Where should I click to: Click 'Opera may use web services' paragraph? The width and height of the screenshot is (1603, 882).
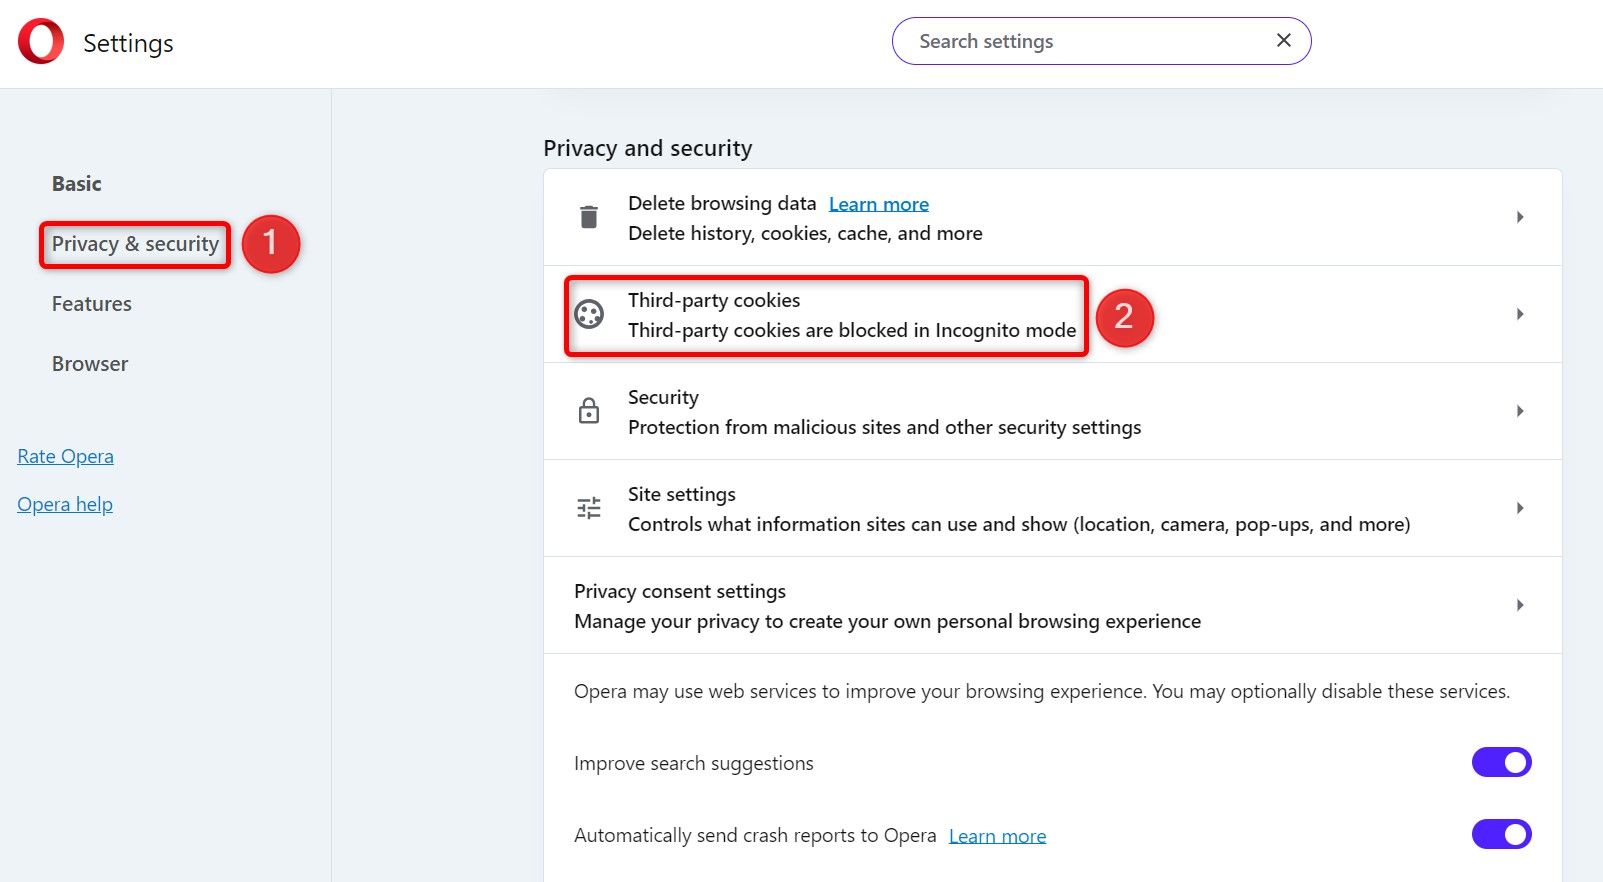click(x=1042, y=691)
